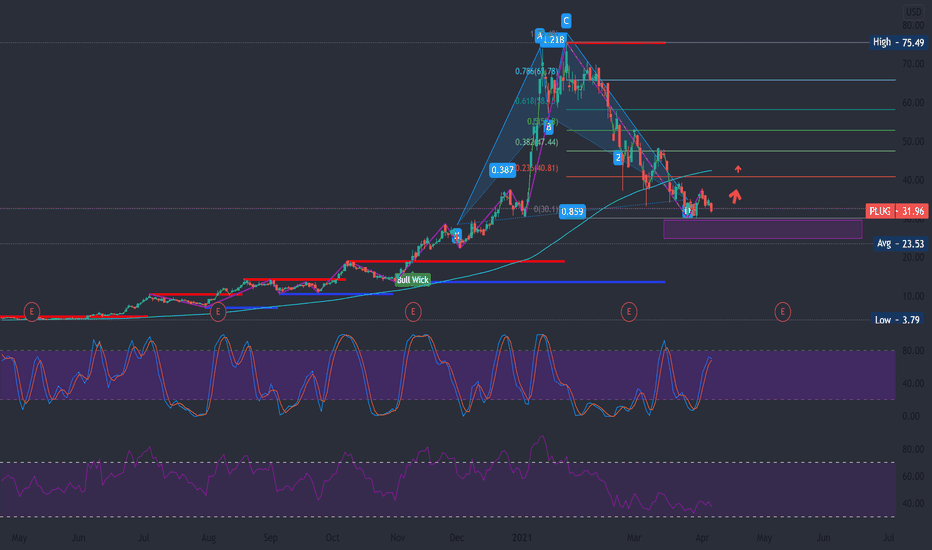
Task: Click Apr on the time axis
Action: (x=702, y=538)
